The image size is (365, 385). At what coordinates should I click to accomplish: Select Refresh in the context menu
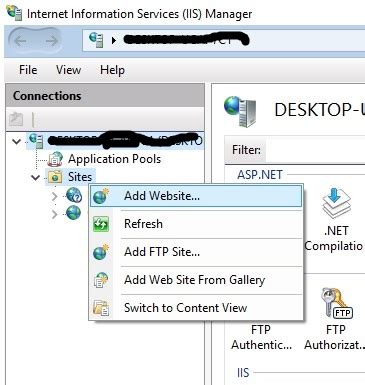point(196,224)
